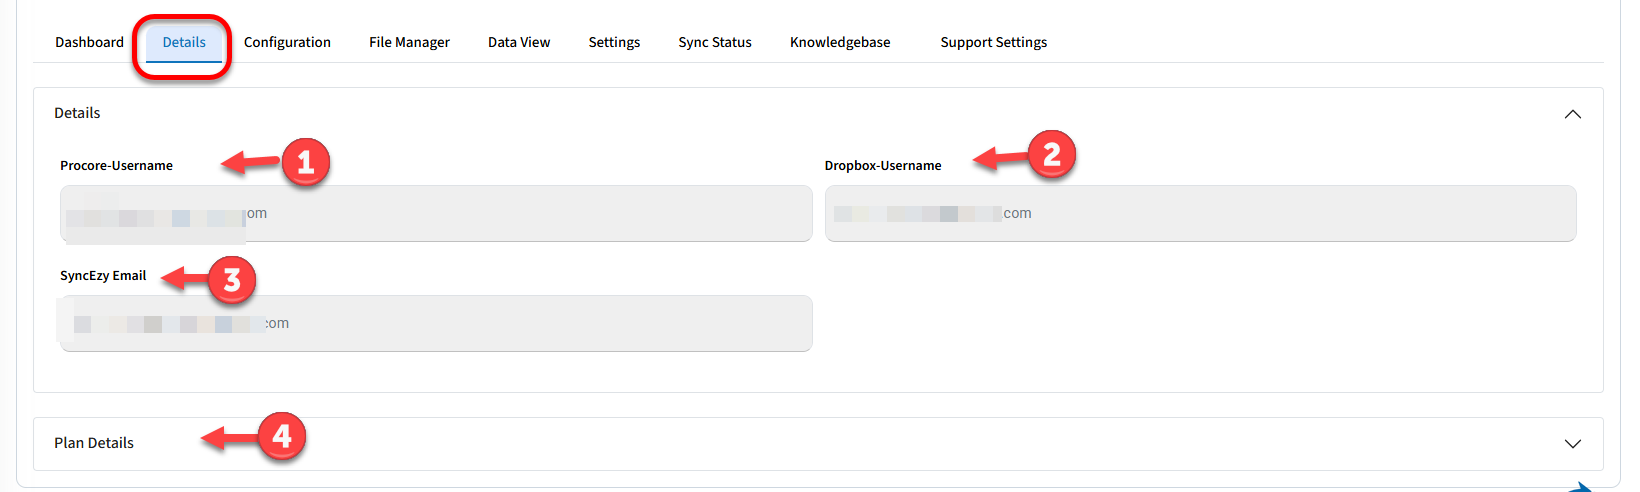Image resolution: width=1640 pixels, height=492 pixels.
Task: Open the Settings tab
Action: pyautogui.click(x=614, y=42)
